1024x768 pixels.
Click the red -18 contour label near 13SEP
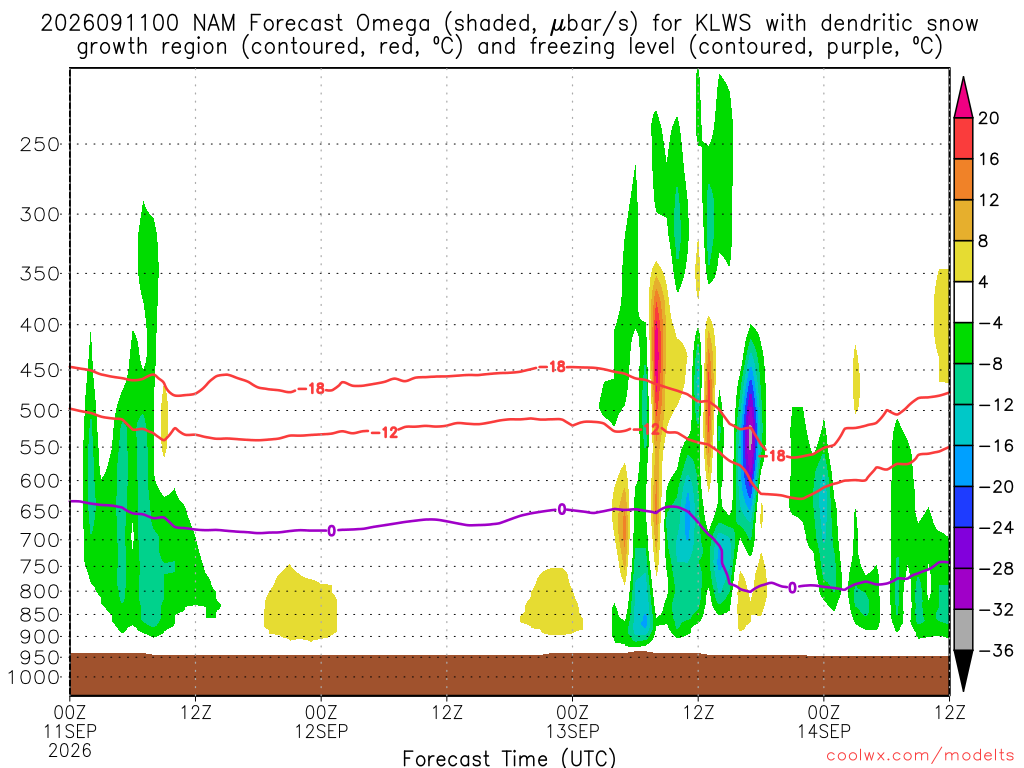point(553,367)
